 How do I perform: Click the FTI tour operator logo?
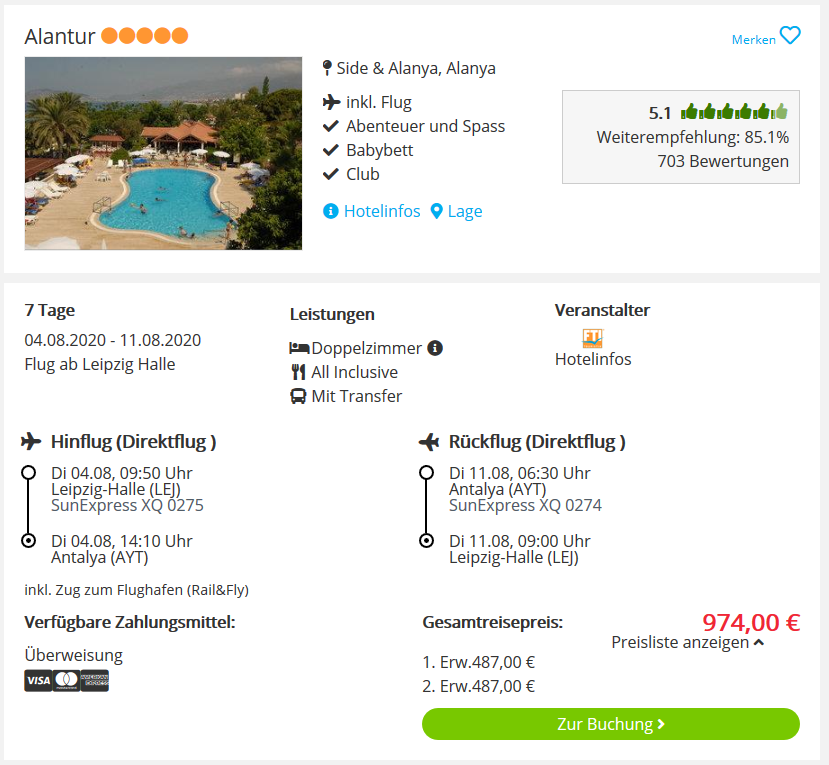593,338
